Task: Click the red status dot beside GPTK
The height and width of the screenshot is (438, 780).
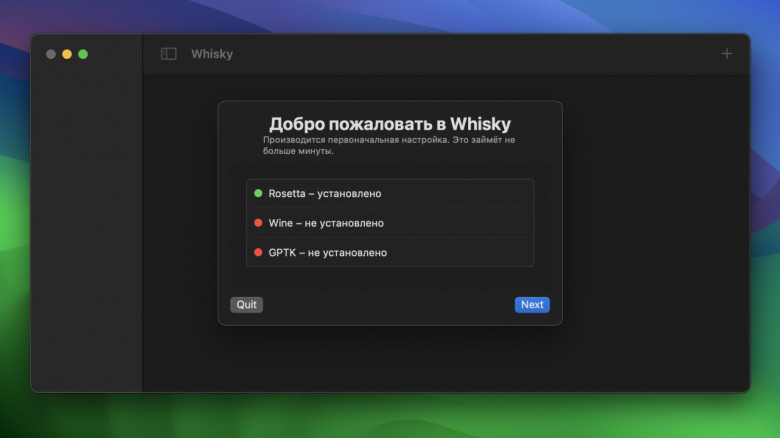Action: click(258, 252)
